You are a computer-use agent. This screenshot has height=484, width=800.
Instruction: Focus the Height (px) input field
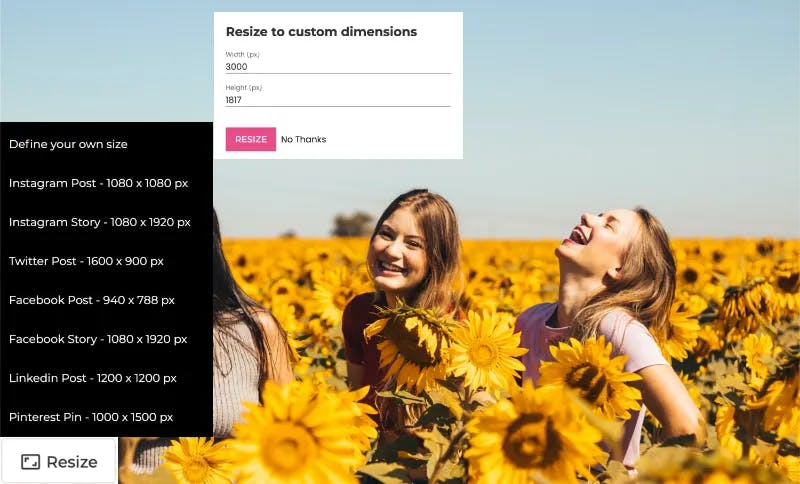click(338, 100)
